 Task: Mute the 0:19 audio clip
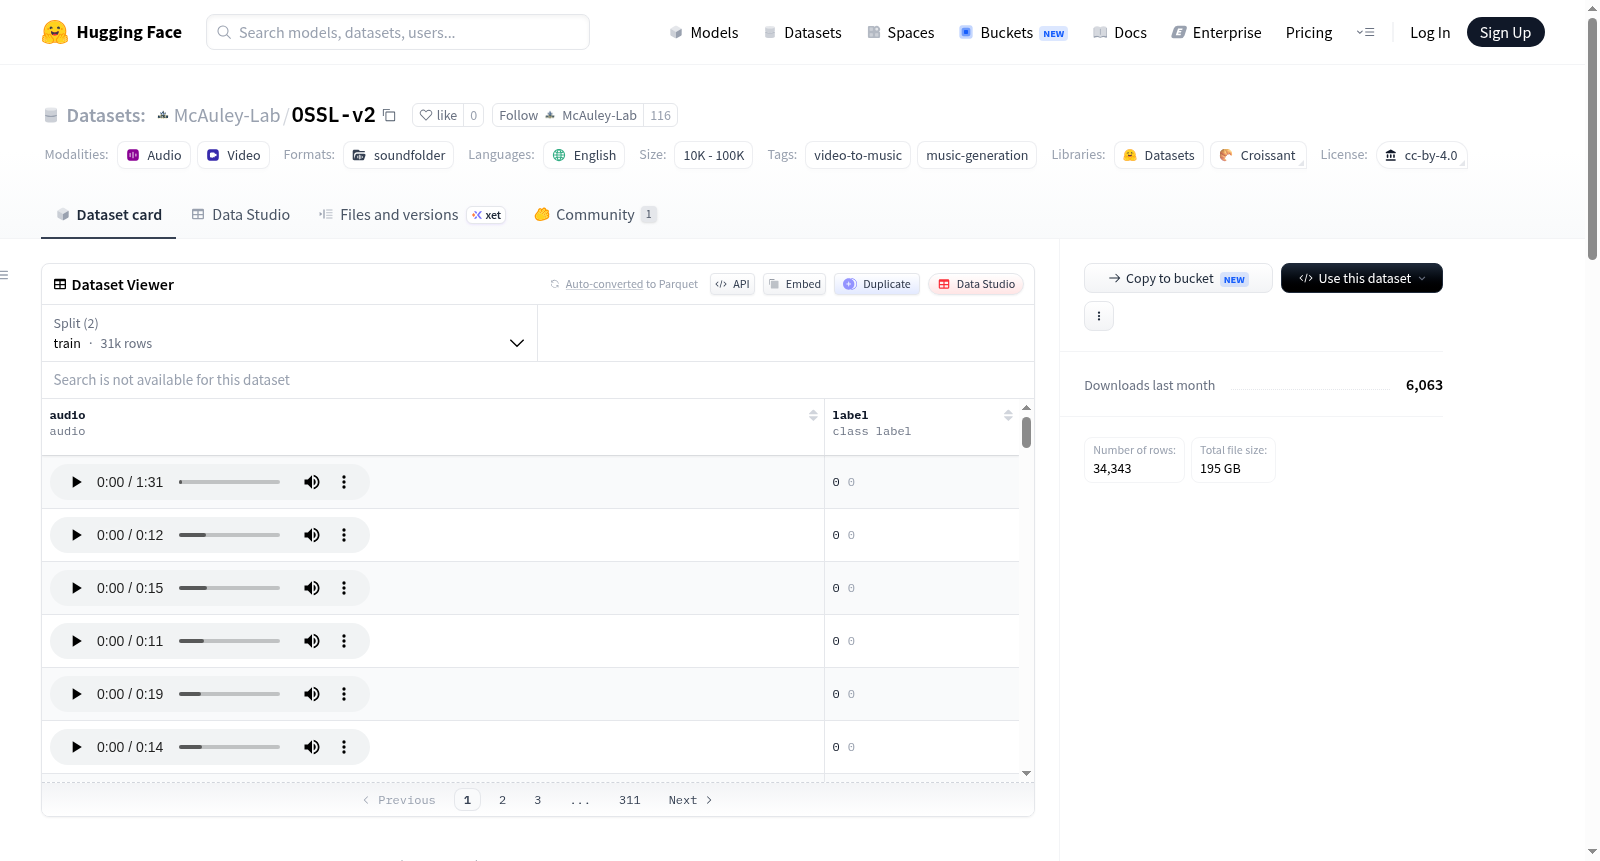[312, 694]
